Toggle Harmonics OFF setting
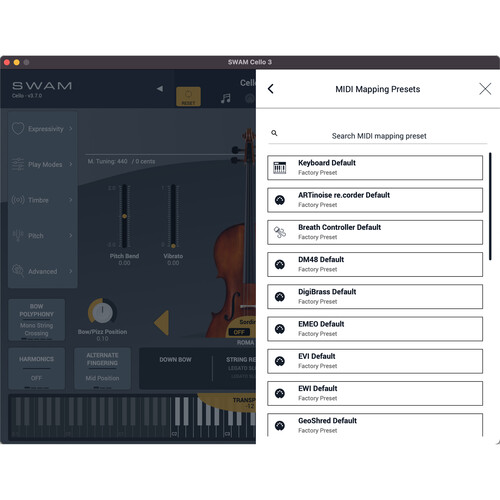Image resolution: width=500 pixels, height=500 pixels. [x=36, y=368]
